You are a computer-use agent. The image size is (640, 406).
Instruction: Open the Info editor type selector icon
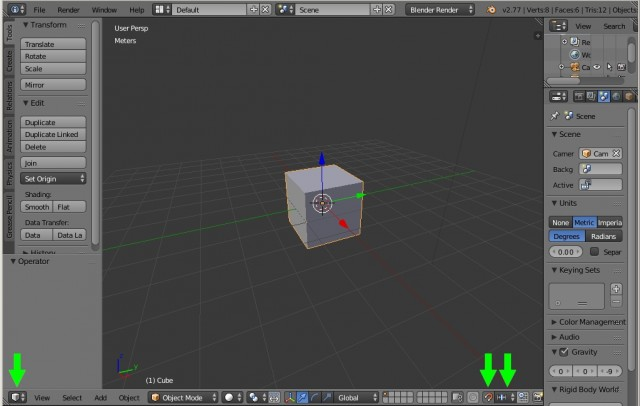pos(17,9)
